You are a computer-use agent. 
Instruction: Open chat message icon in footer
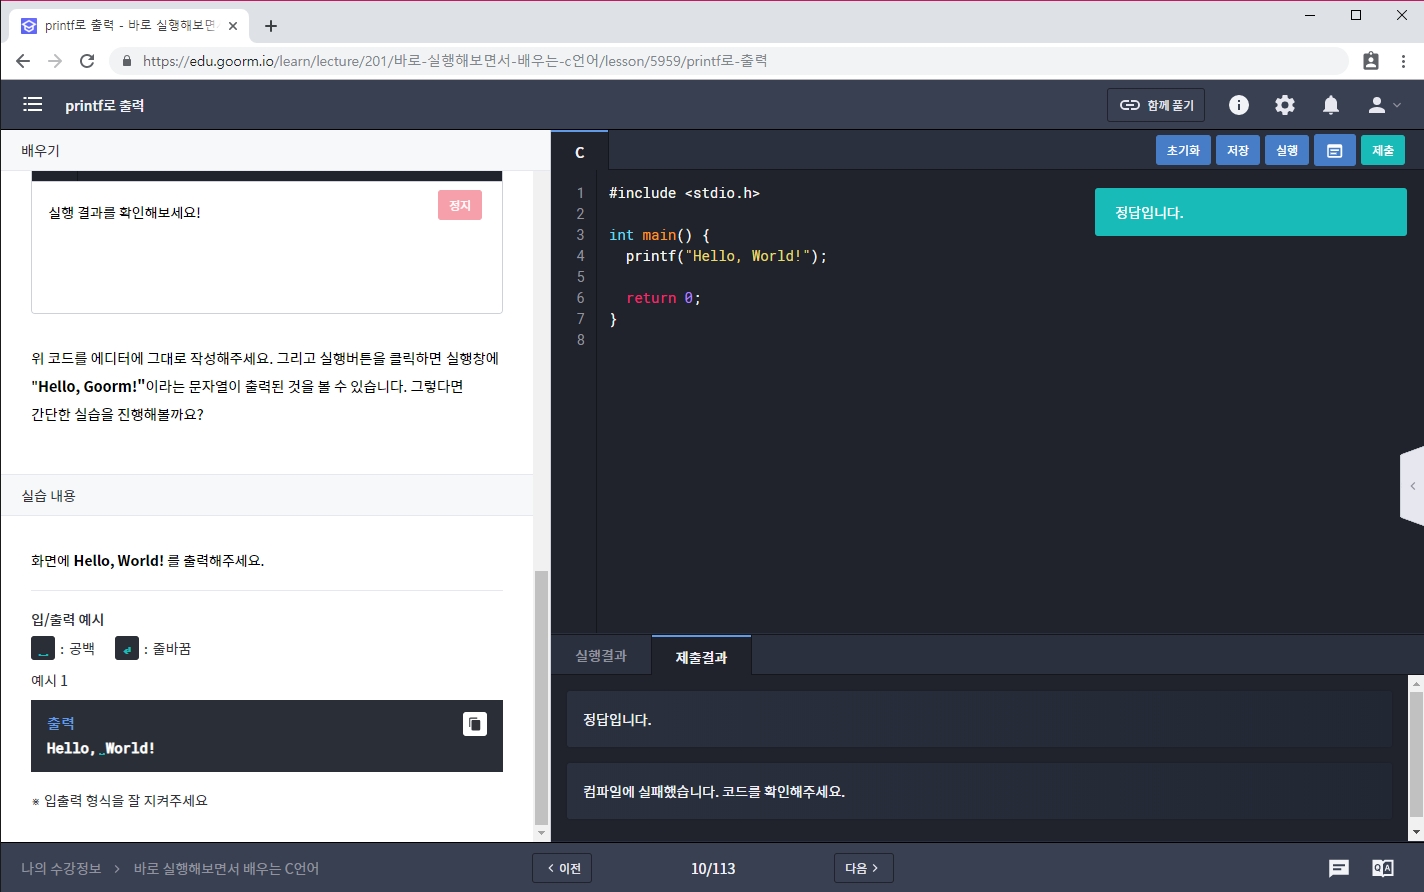click(1339, 868)
